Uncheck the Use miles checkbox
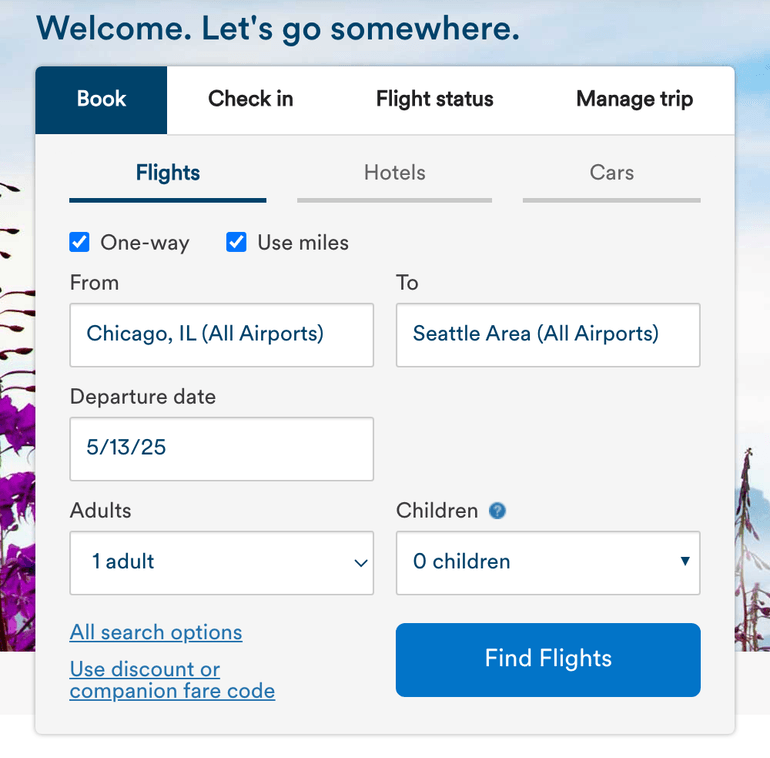 pos(237,242)
